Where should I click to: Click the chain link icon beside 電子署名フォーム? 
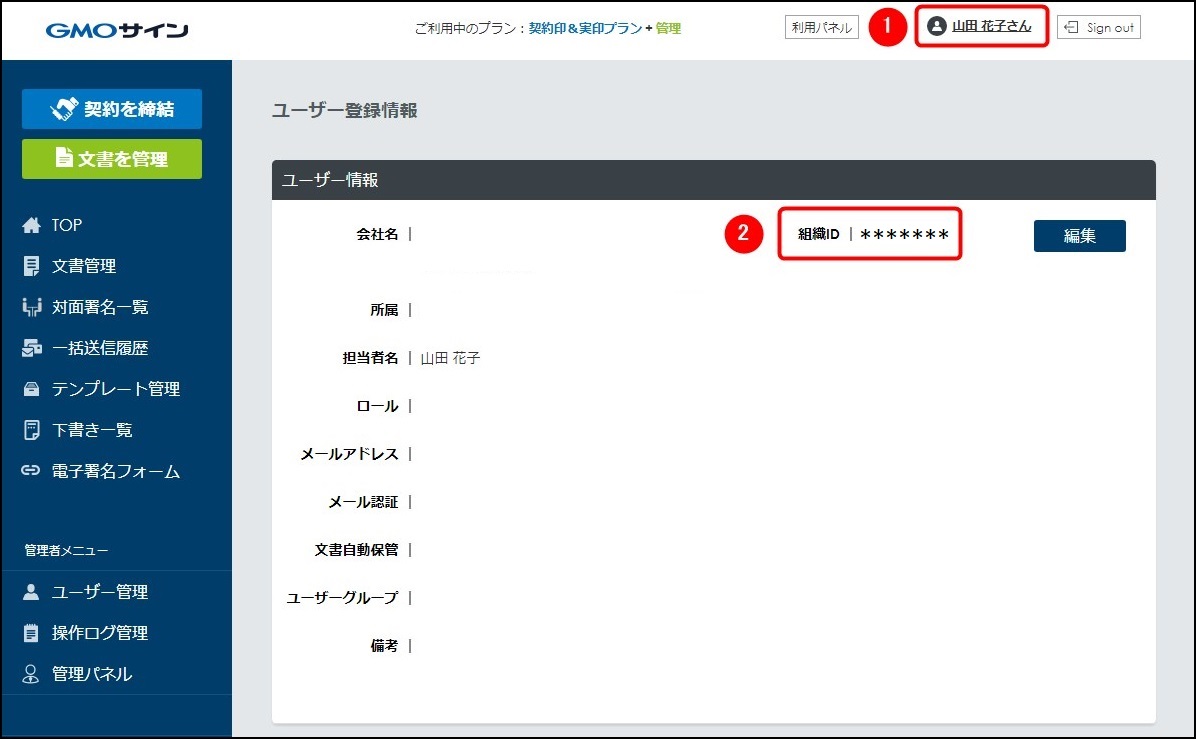pos(31,472)
